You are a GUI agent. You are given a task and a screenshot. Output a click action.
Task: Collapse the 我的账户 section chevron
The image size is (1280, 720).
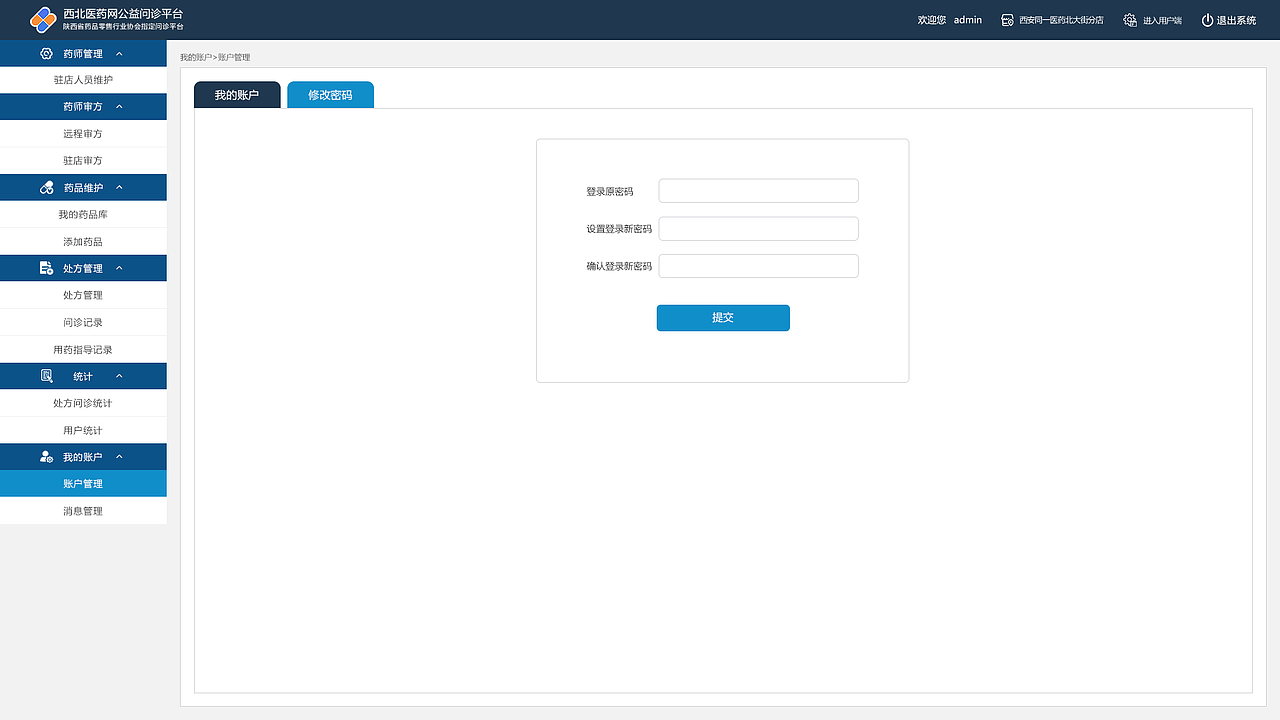[x=119, y=457]
